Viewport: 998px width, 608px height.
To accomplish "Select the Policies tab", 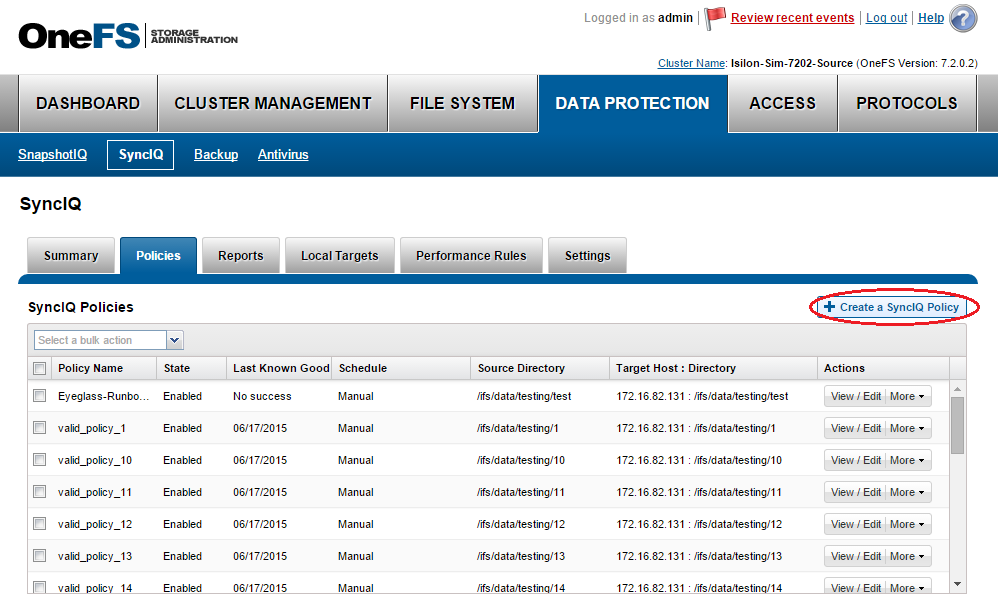I will point(158,255).
